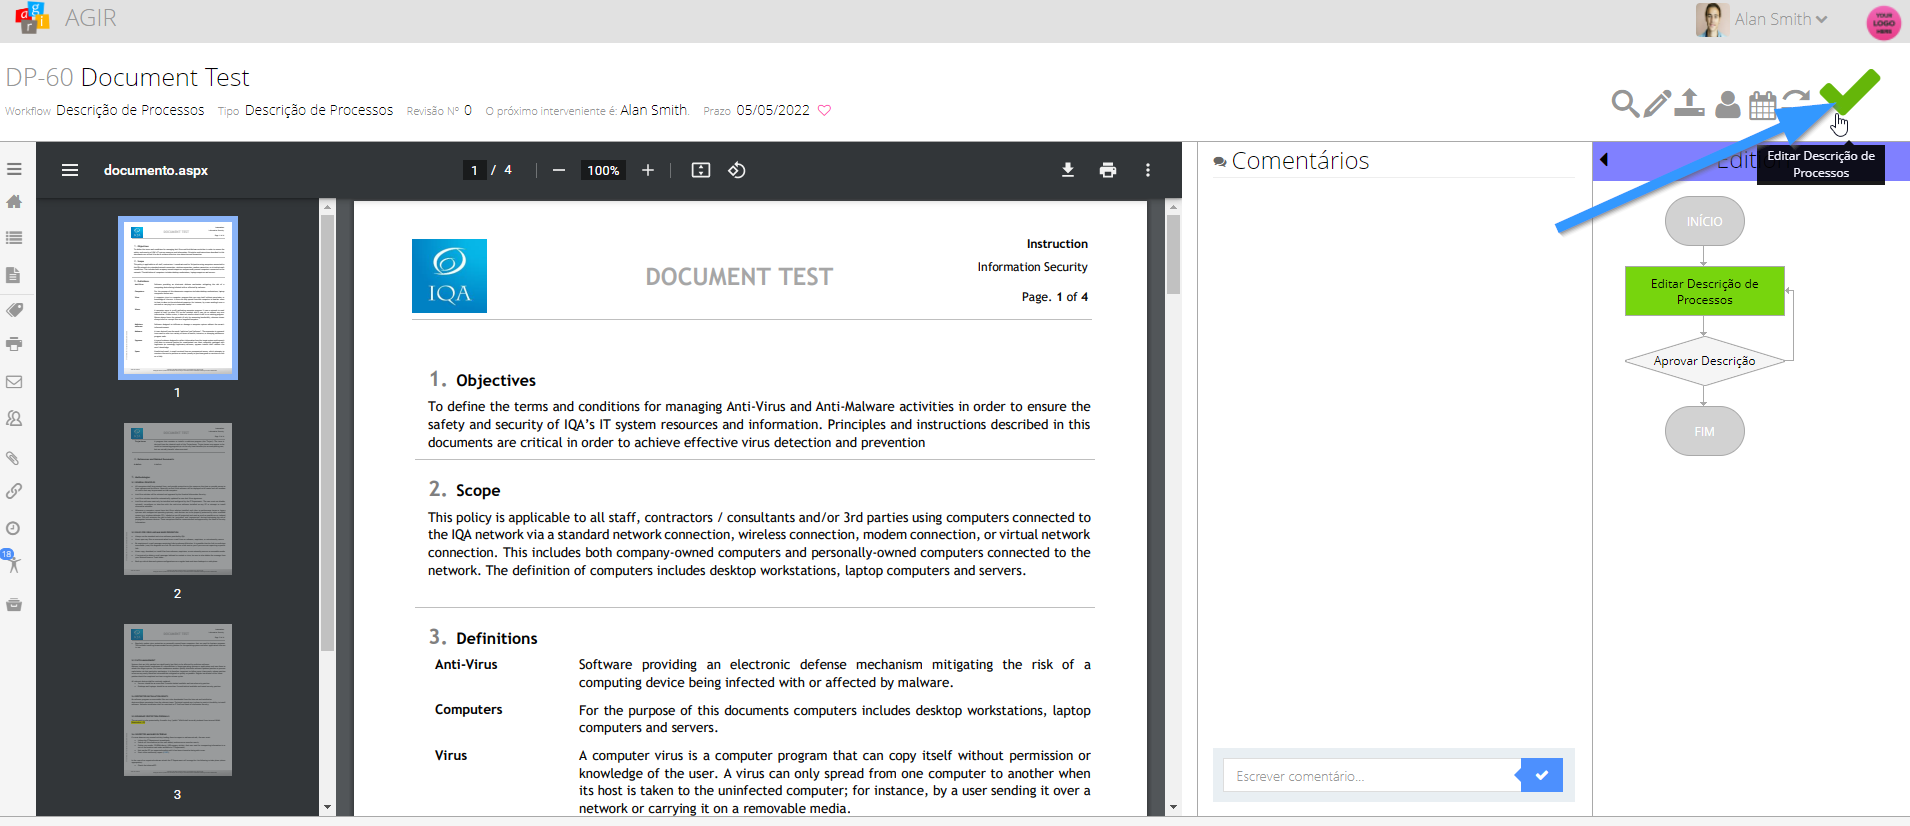Click the clock history icon in sidebar
The image size is (1910, 826).
(x=14, y=528)
